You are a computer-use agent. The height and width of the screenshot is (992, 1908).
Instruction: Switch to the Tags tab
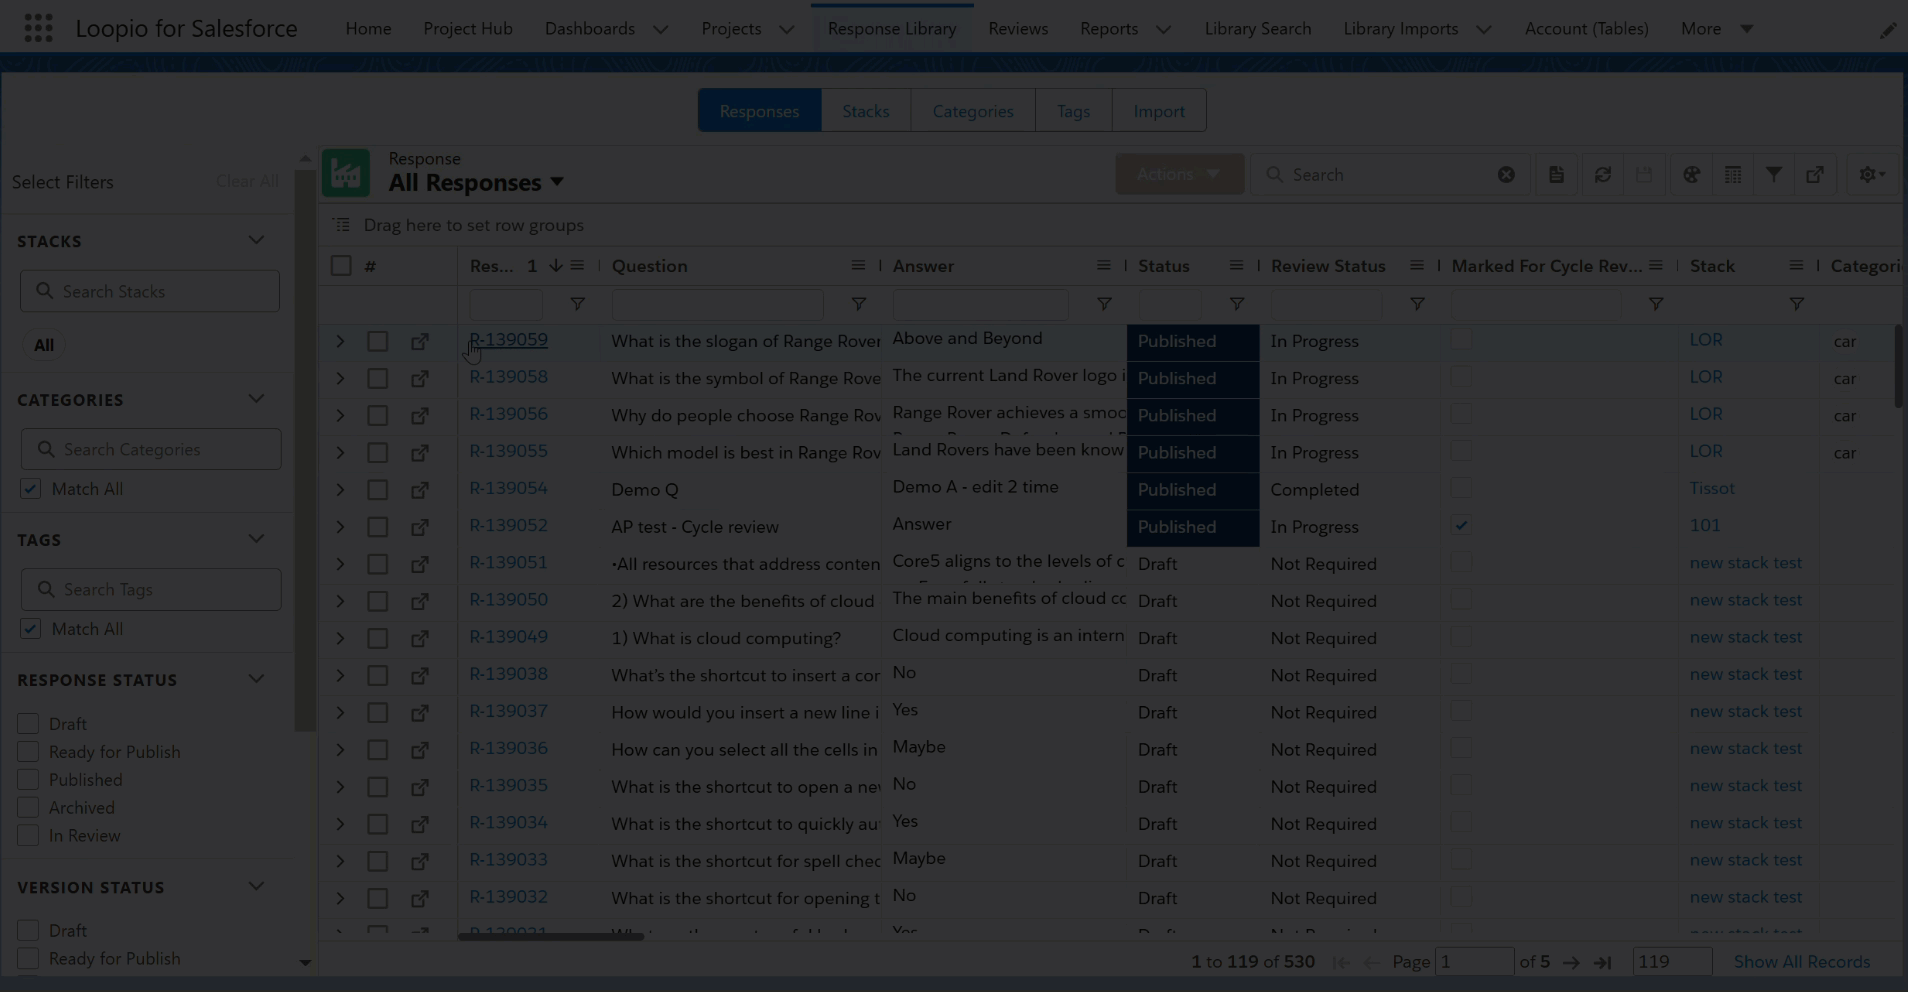pyautogui.click(x=1073, y=111)
